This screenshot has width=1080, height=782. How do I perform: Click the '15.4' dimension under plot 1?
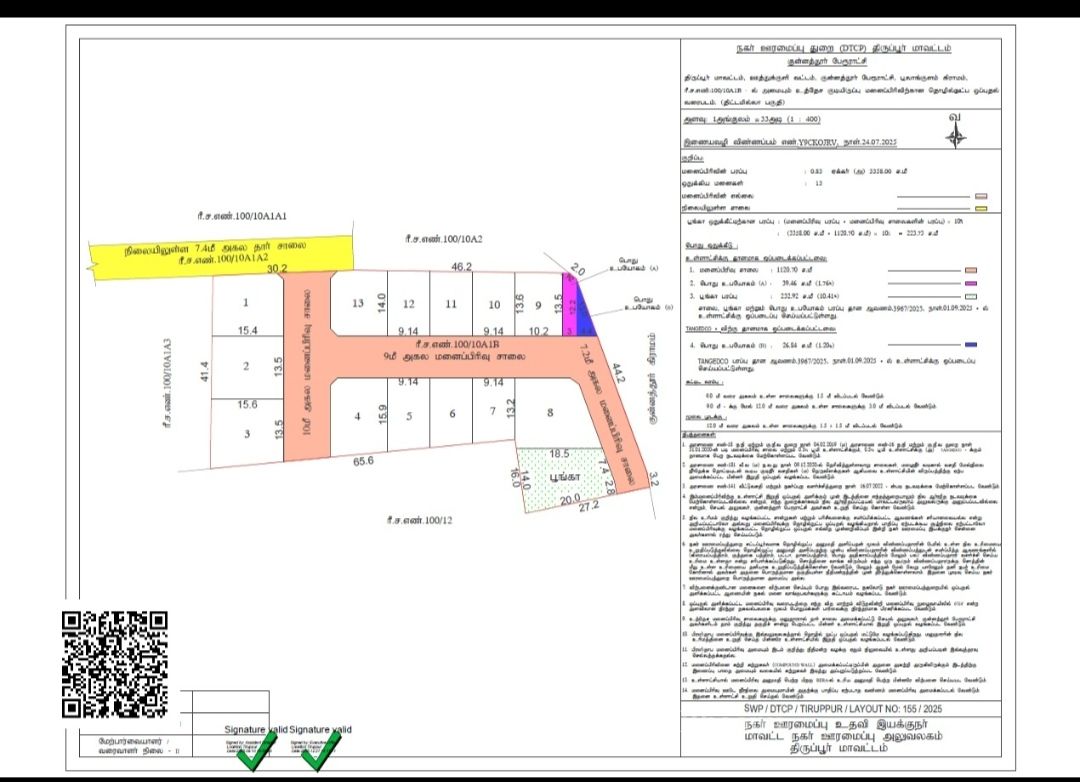(247, 331)
